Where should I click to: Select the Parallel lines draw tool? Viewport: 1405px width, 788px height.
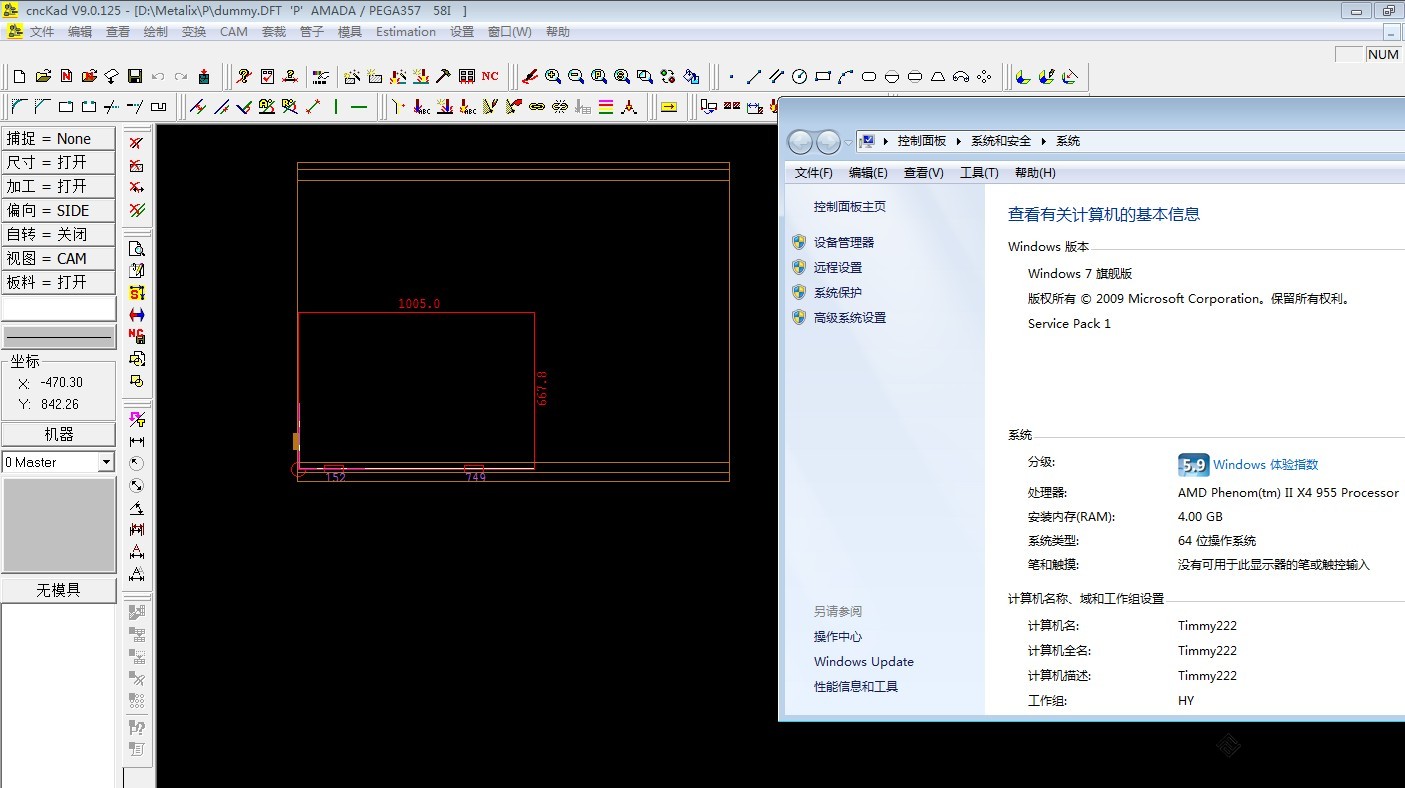pos(777,76)
